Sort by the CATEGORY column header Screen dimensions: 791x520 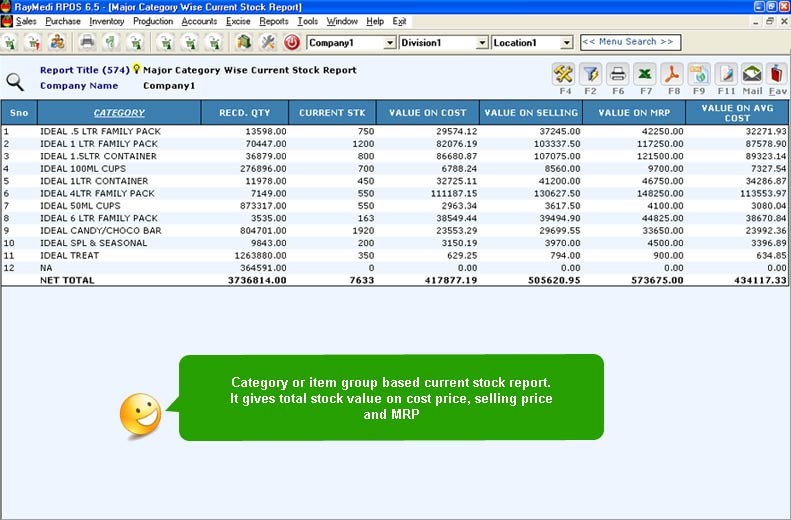(119, 112)
